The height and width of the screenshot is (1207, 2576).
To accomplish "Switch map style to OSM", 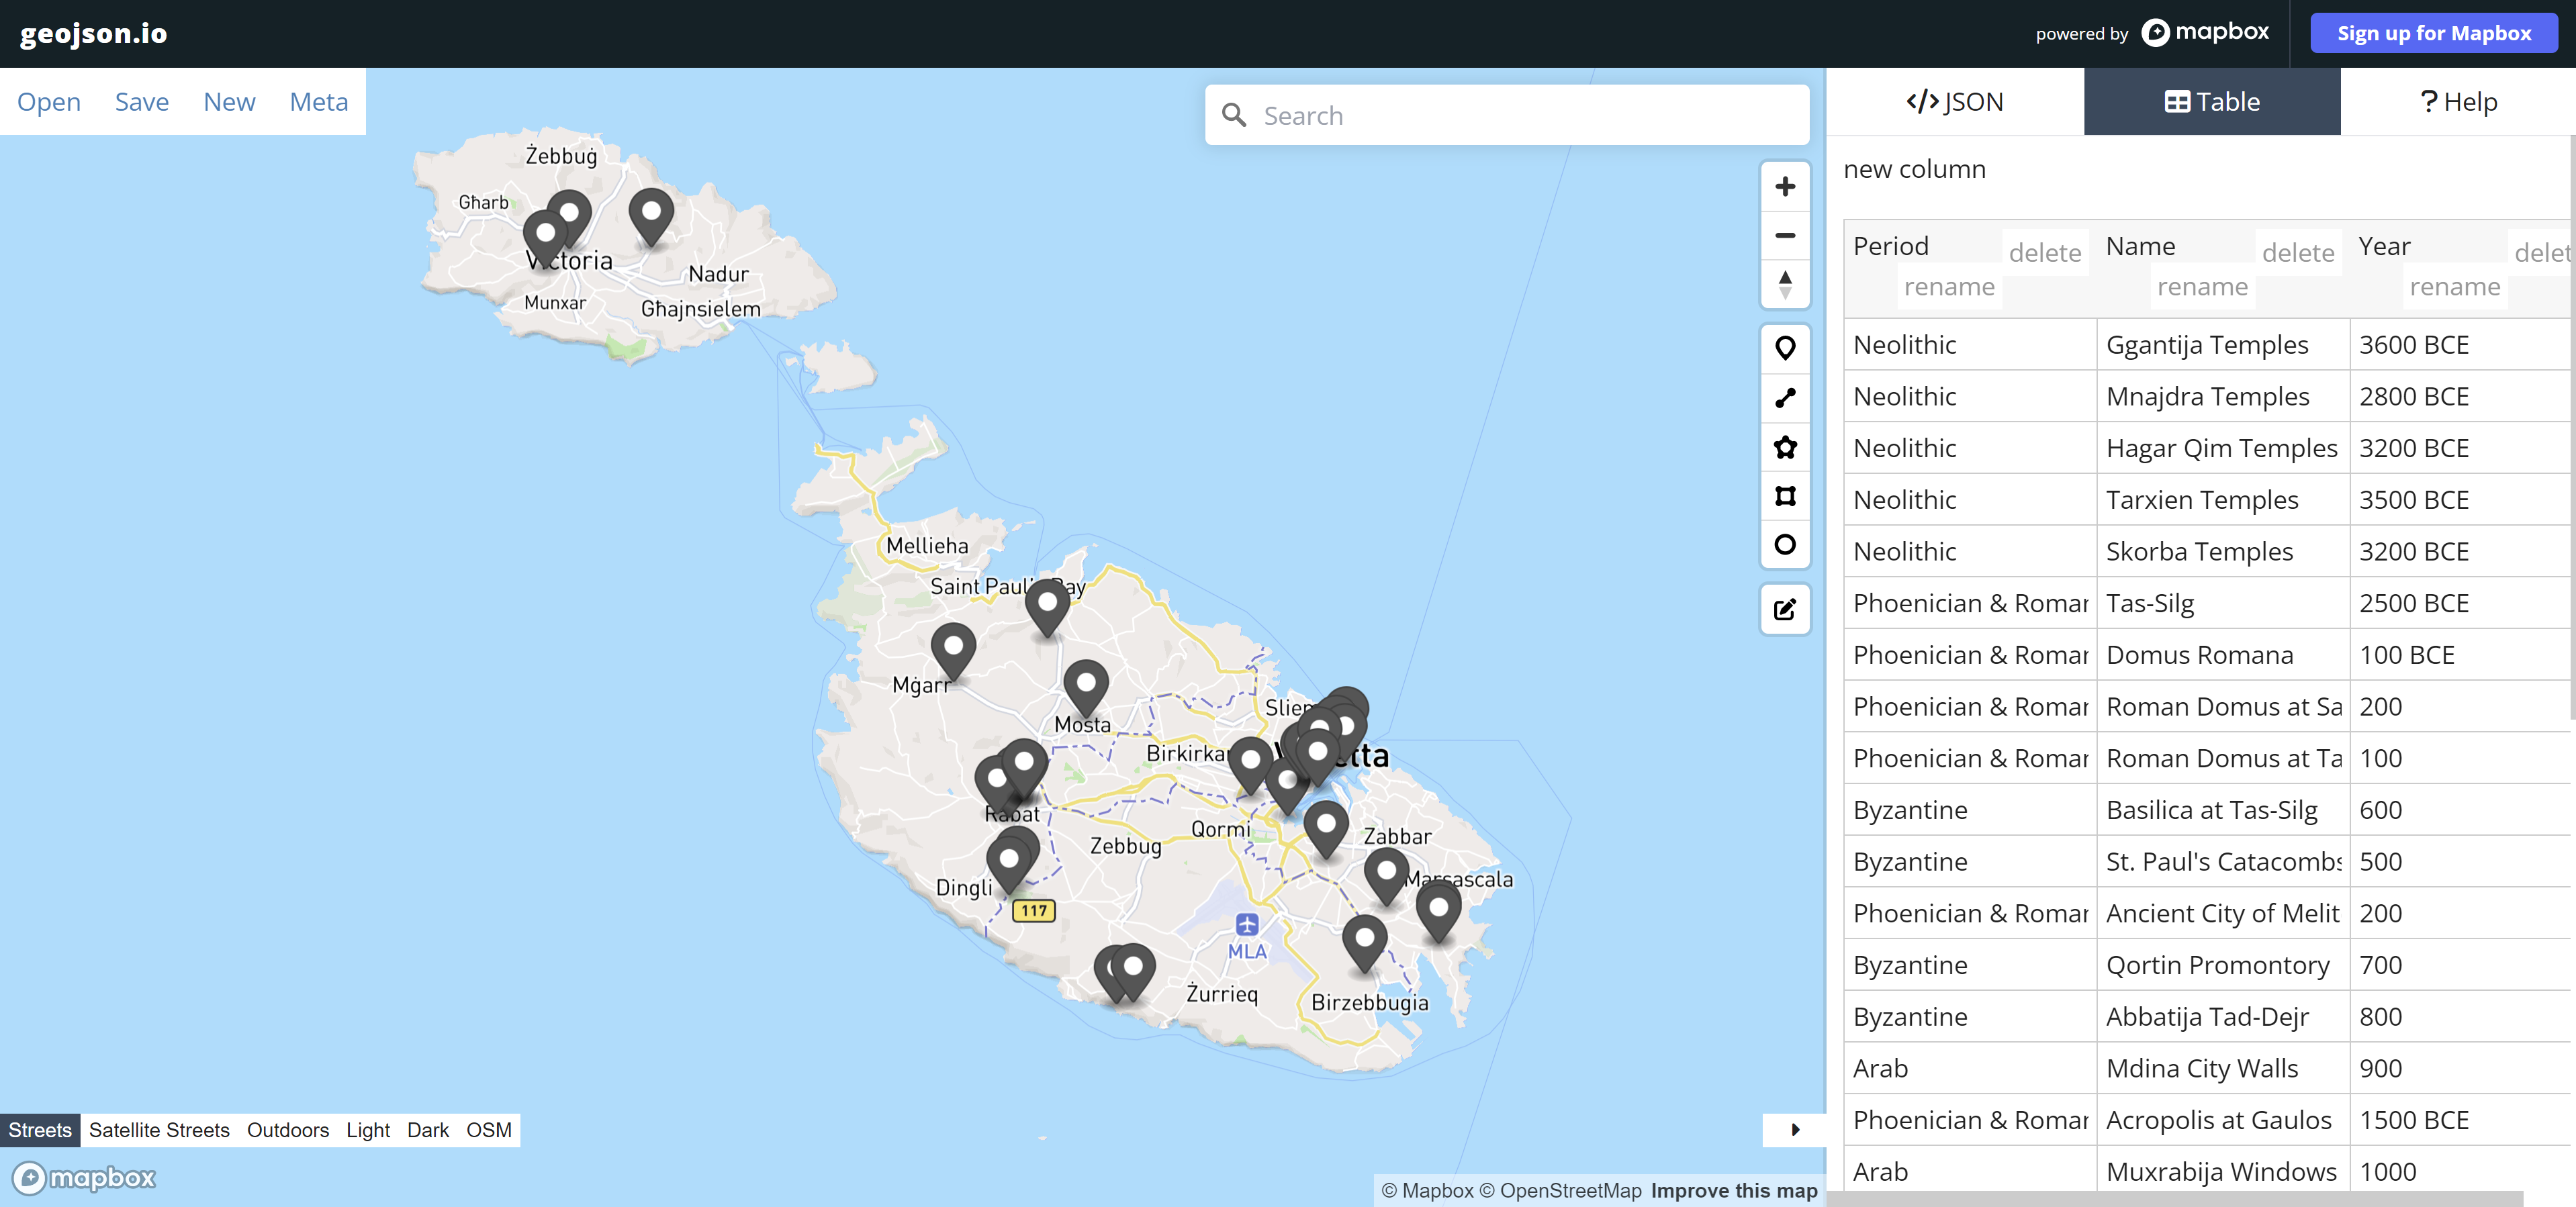I will tap(488, 1130).
